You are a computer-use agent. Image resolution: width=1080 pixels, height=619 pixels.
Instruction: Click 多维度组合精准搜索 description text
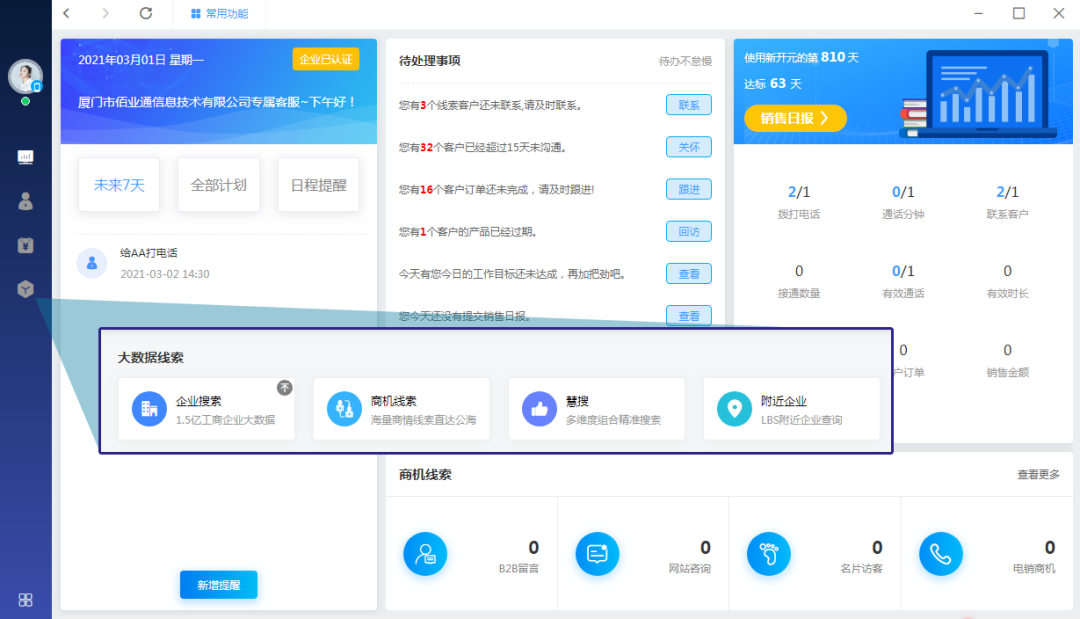coord(613,420)
